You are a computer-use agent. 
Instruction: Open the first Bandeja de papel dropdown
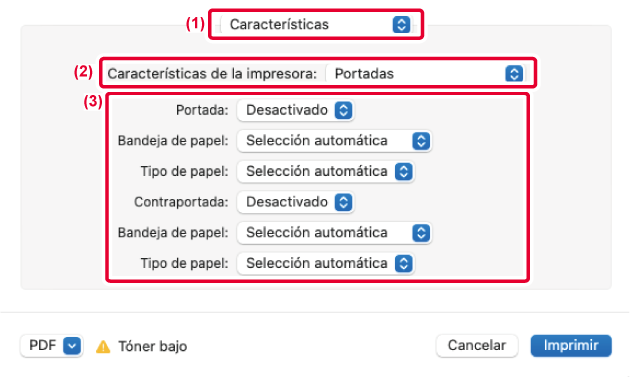coord(334,141)
